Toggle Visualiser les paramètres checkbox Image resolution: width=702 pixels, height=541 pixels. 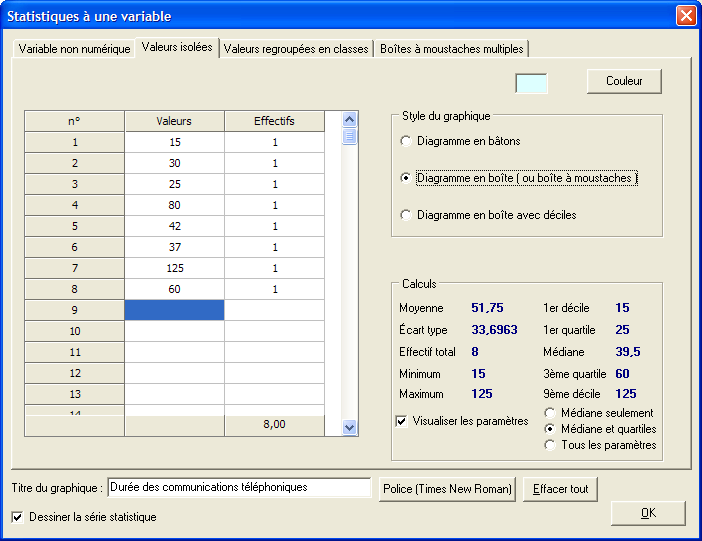[x=402, y=422]
